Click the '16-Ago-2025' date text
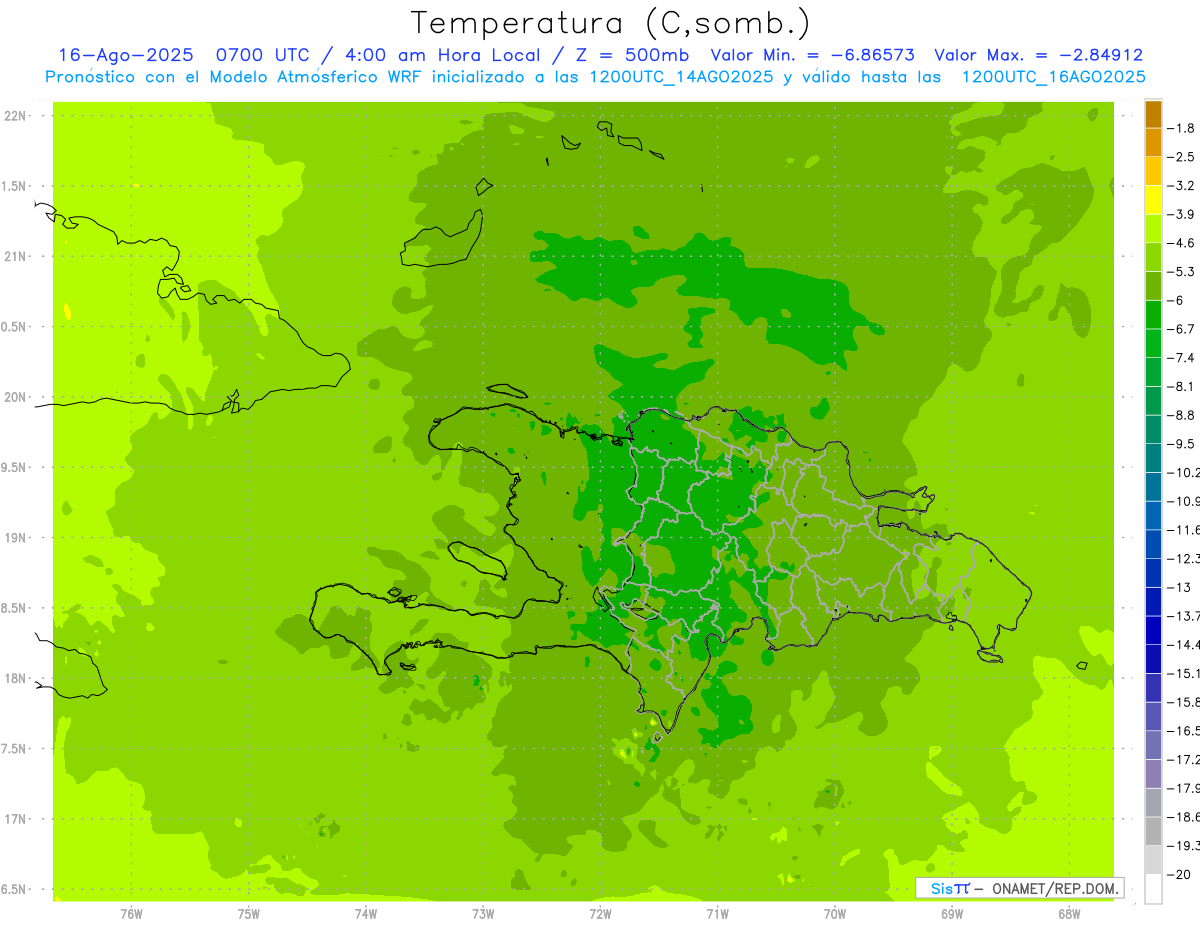Image resolution: width=1200 pixels, height=927 pixels. click(126, 55)
